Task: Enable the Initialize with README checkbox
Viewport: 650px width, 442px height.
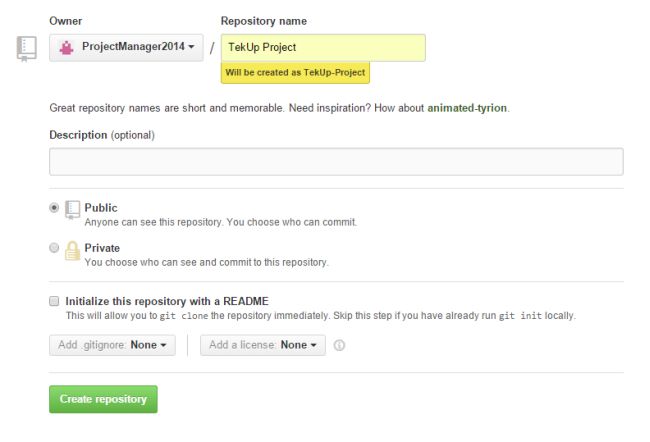Action: (x=54, y=300)
